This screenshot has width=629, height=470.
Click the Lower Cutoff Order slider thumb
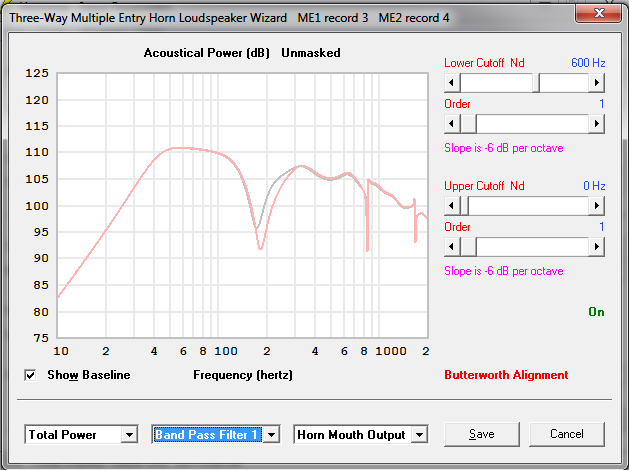tap(468, 124)
